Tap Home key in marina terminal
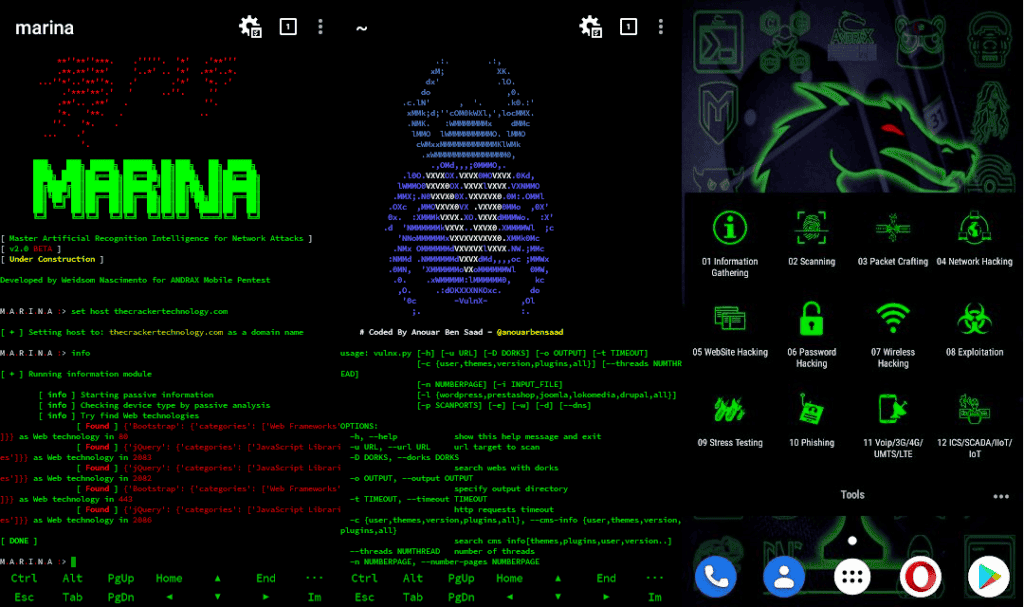 coord(169,578)
